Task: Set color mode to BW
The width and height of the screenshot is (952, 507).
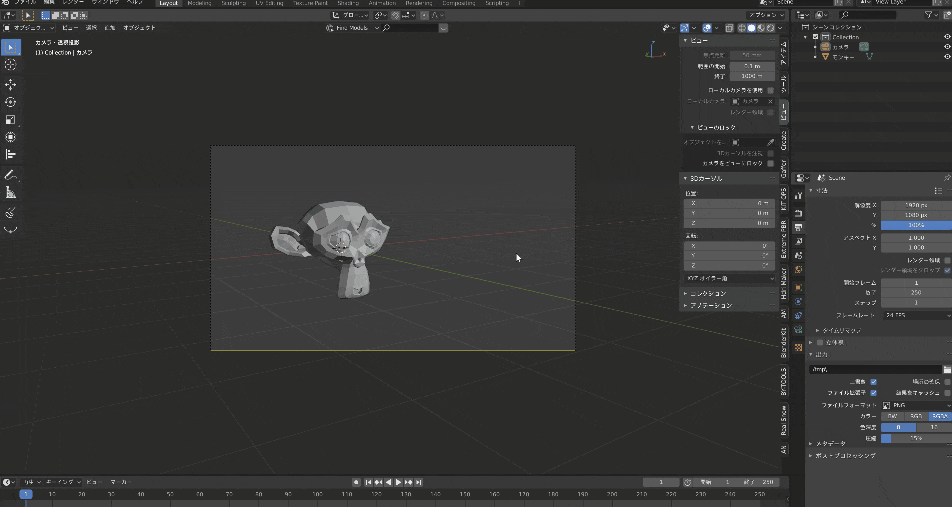Action: tap(892, 417)
